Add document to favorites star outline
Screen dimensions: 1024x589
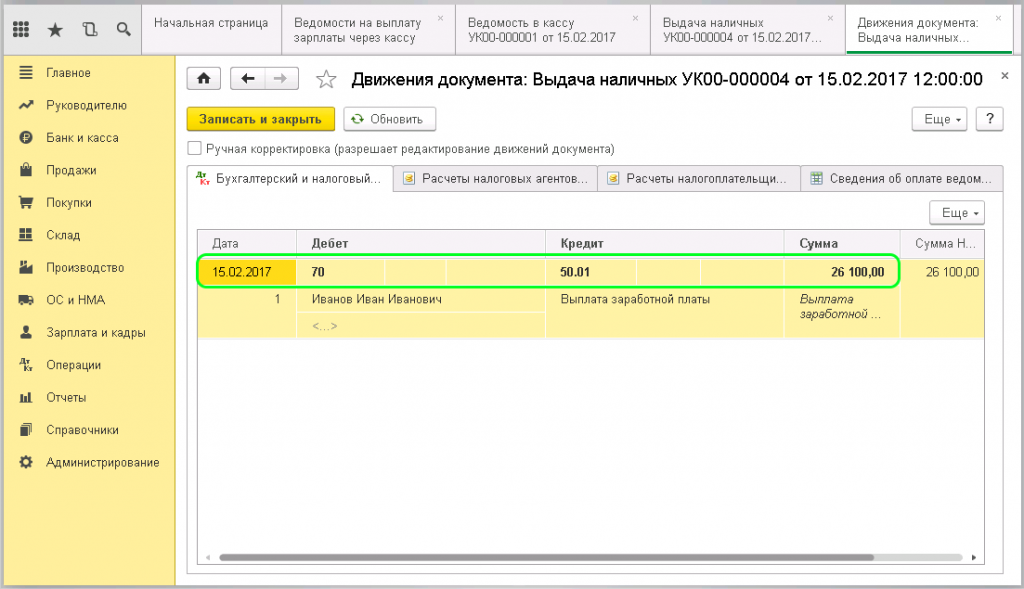pyautogui.click(x=325, y=79)
